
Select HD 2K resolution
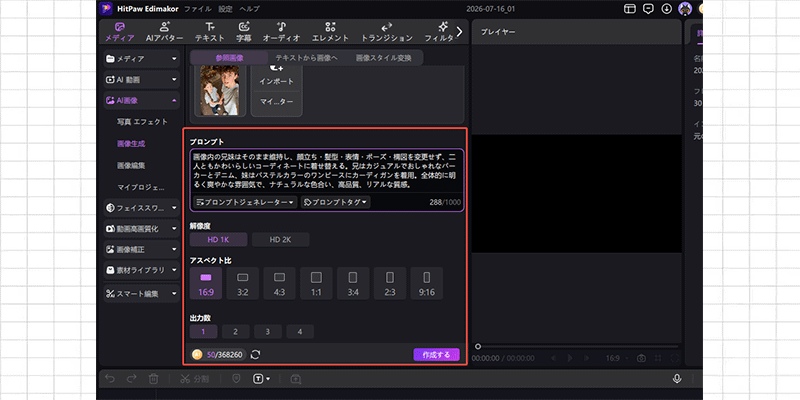[x=280, y=240]
